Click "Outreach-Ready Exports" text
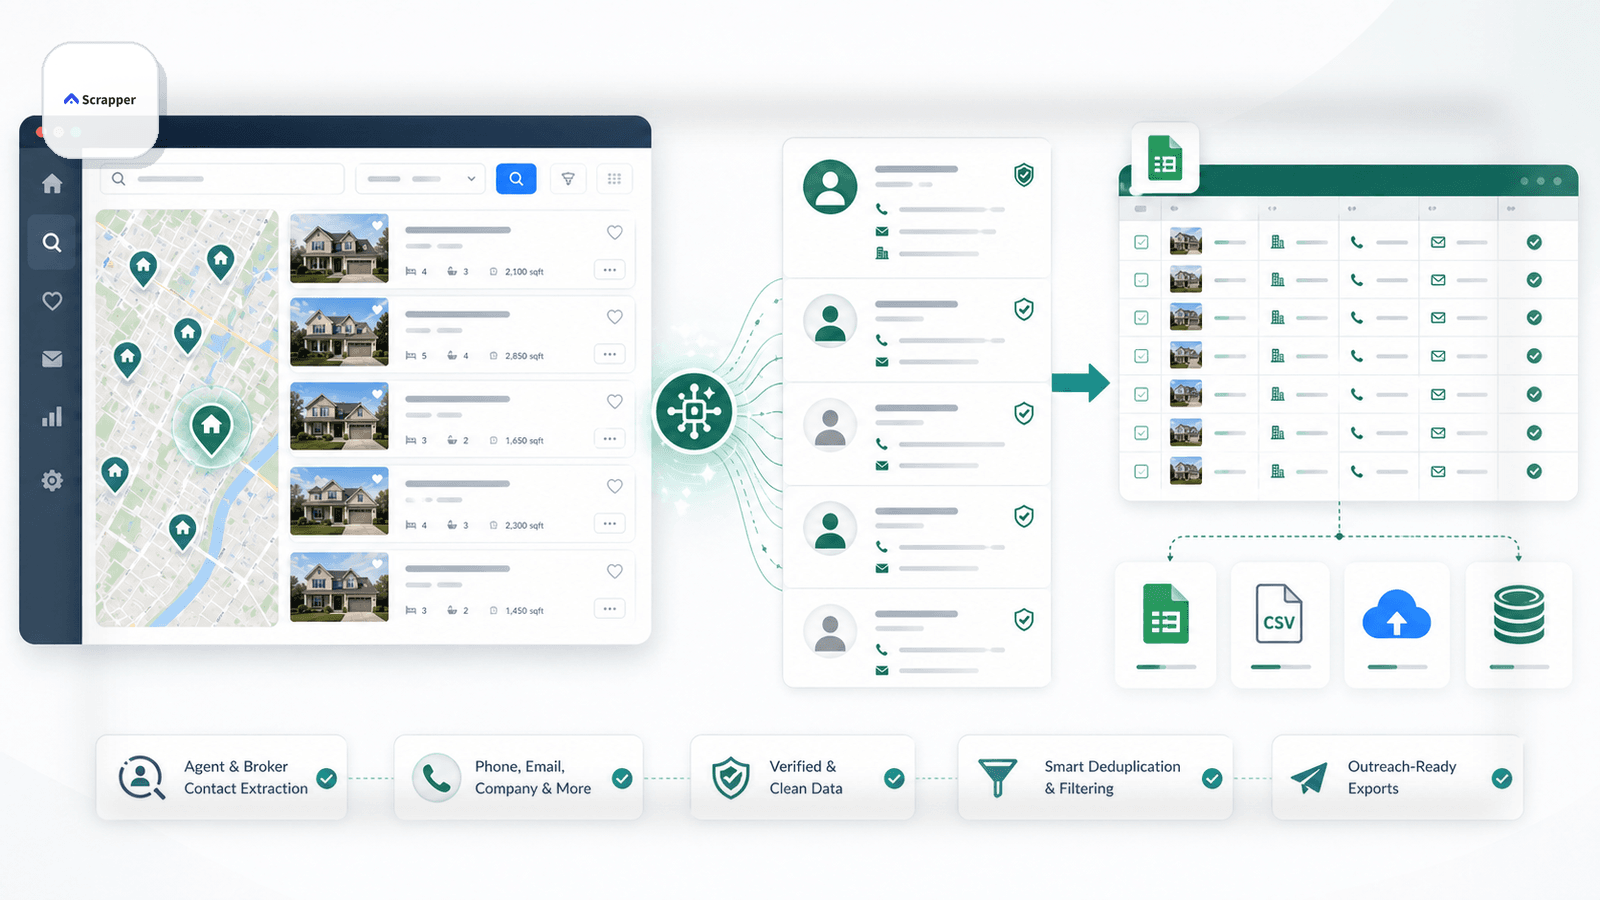1600x900 pixels. [x=1402, y=777]
